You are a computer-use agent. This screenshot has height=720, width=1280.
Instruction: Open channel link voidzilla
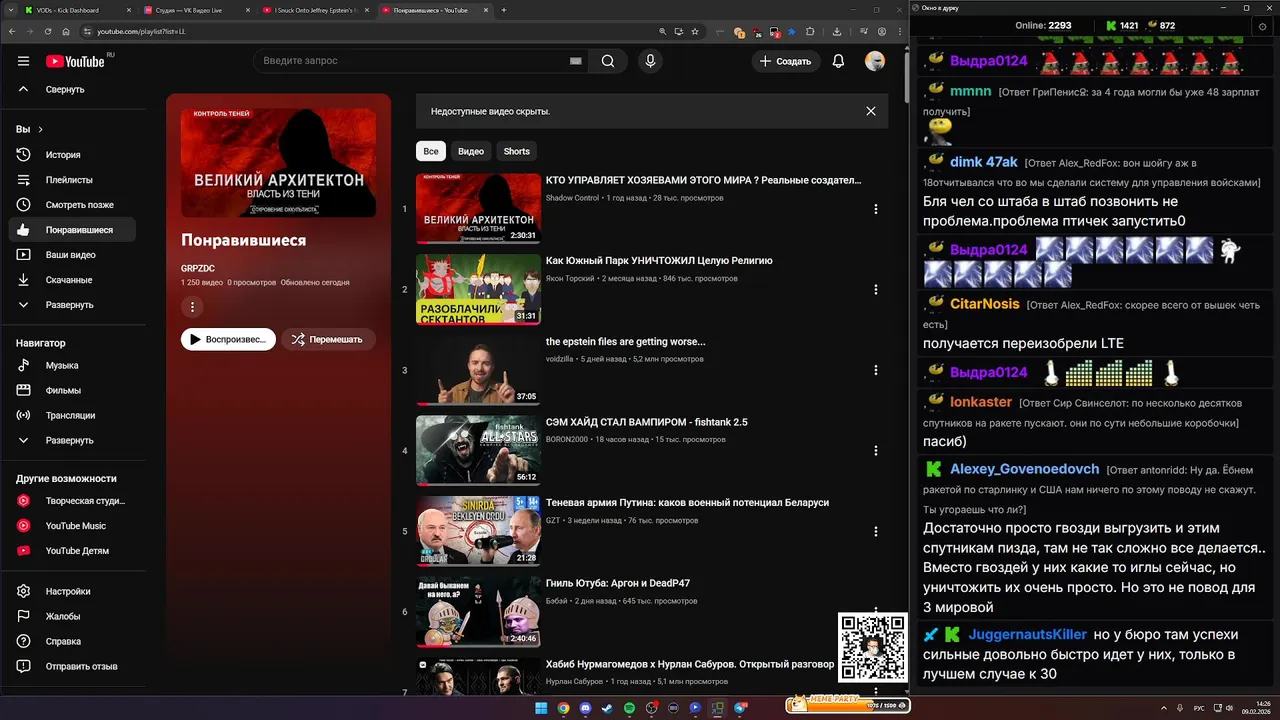(559, 359)
